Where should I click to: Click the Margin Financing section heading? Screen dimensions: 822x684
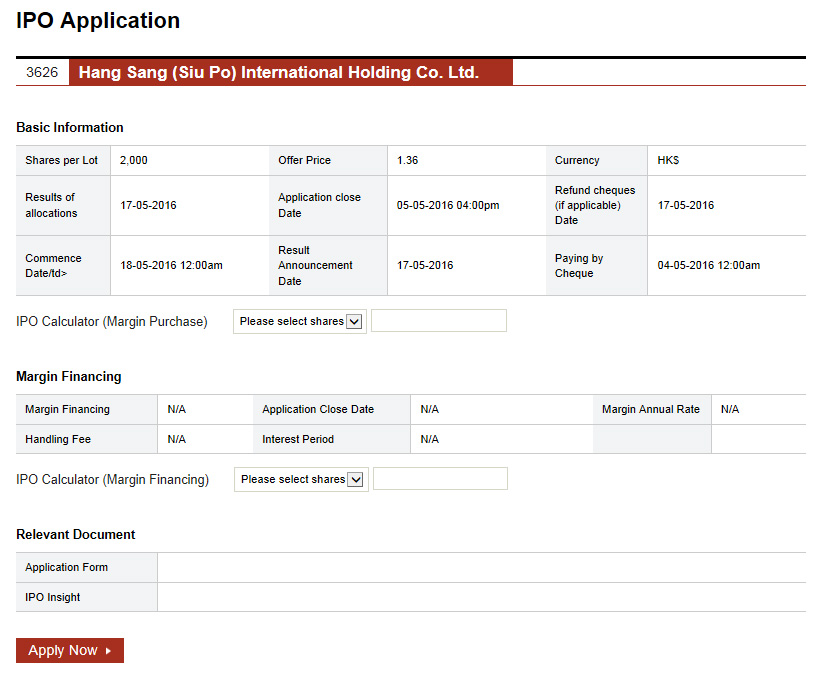point(69,376)
